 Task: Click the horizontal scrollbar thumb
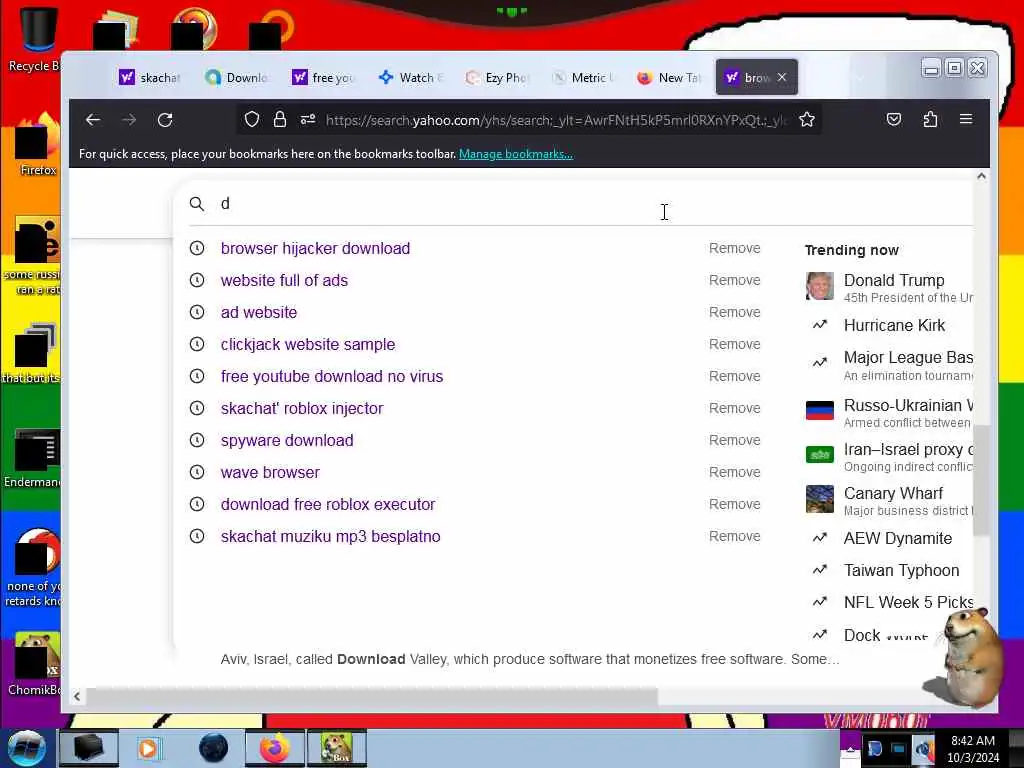click(372, 696)
